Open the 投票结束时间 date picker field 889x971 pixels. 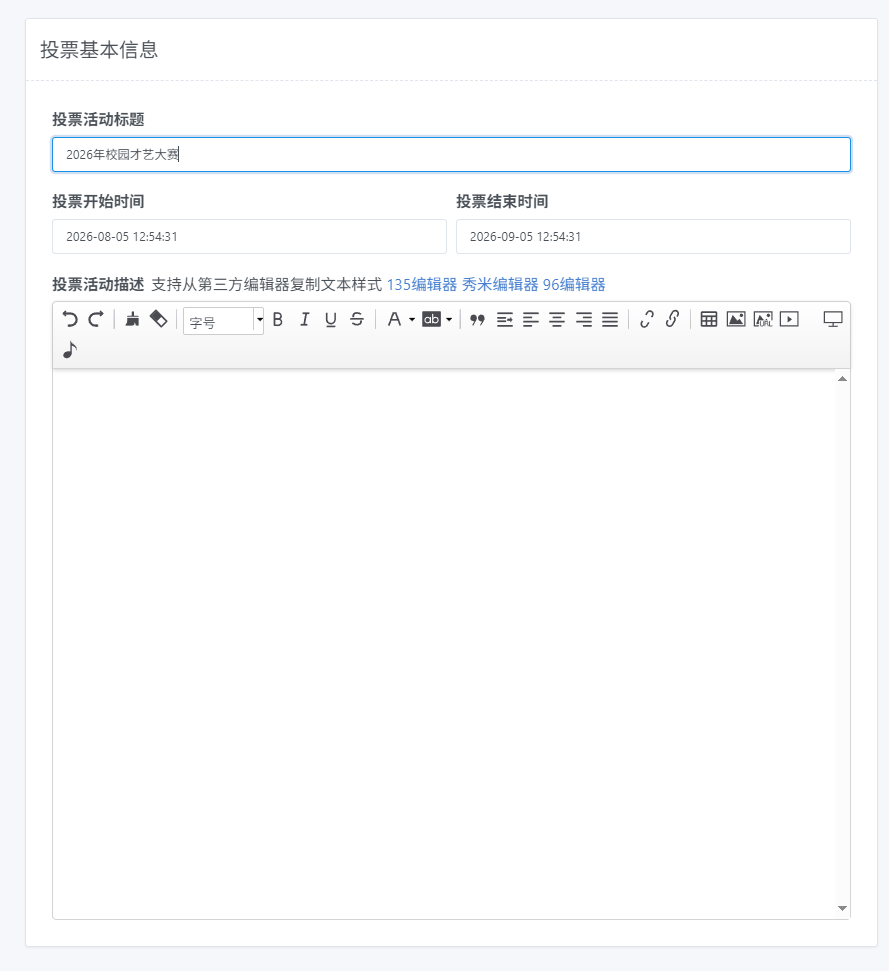pos(653,237)
